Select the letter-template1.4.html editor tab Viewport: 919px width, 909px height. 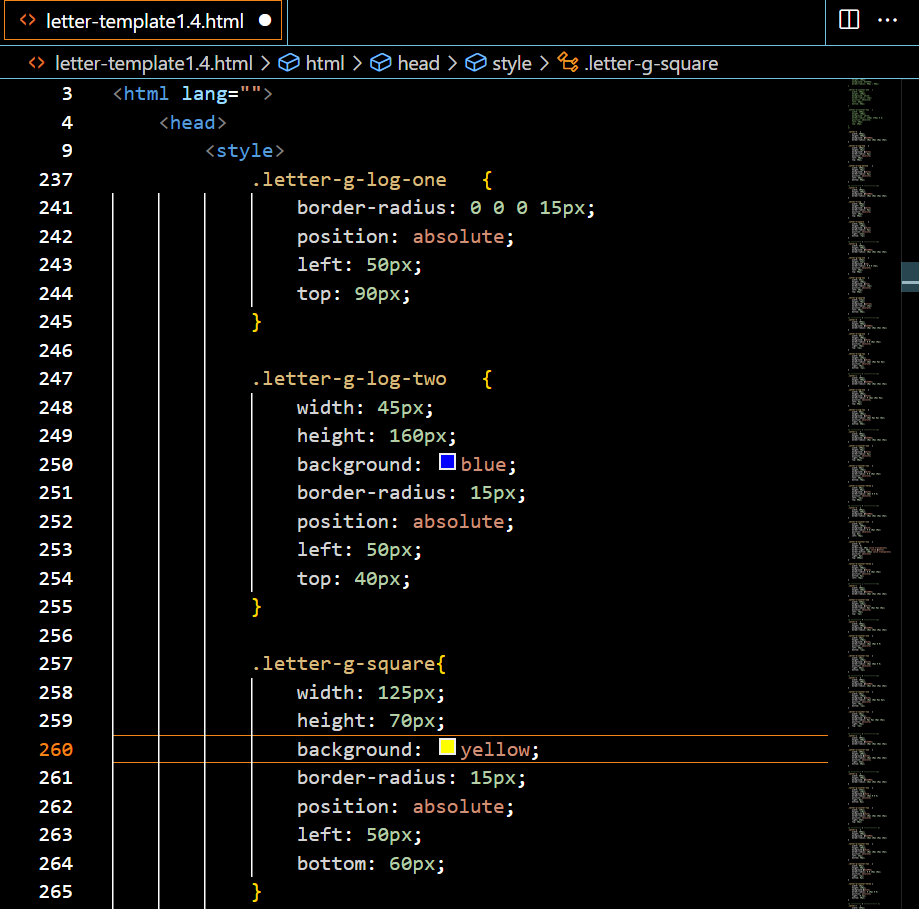145,20
